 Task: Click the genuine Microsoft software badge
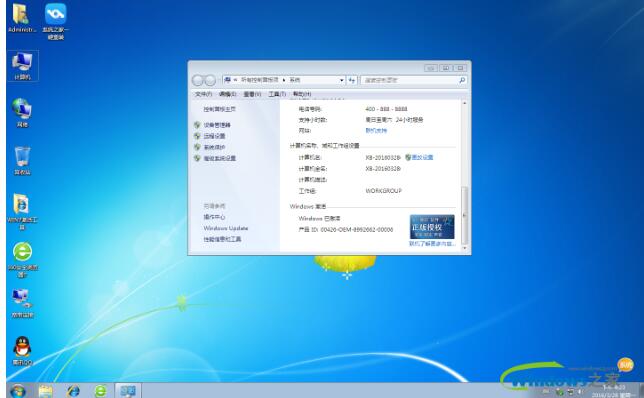point(432,226)
